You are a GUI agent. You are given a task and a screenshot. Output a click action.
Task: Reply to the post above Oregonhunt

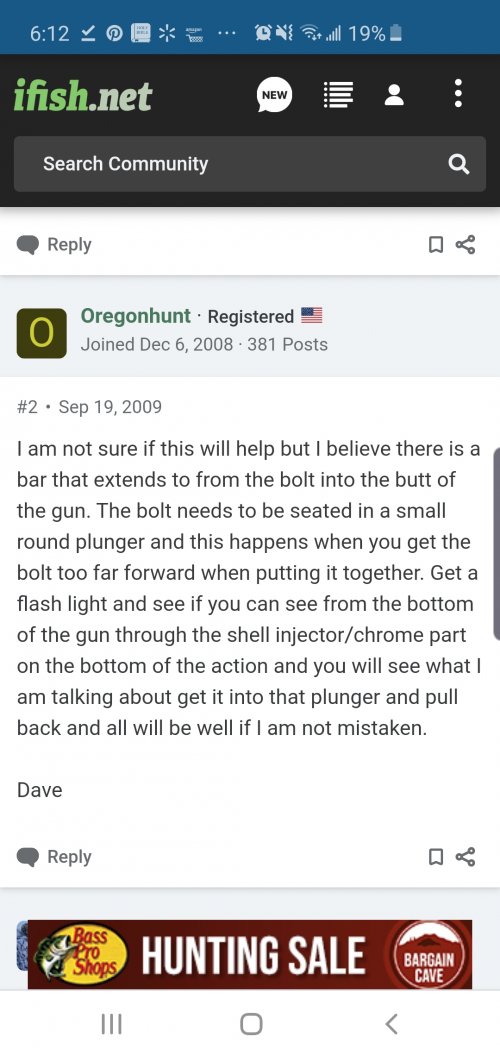pos(54,244)
